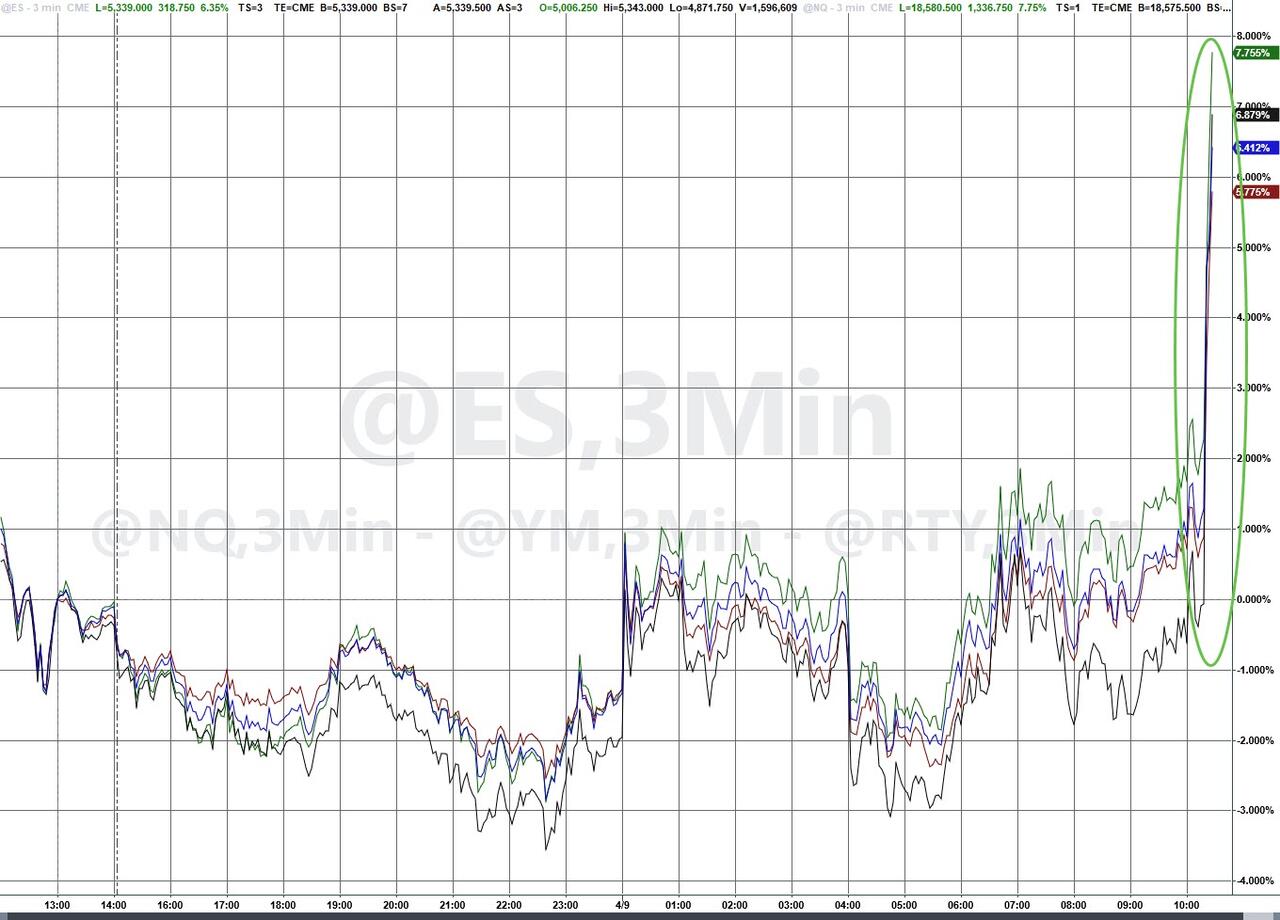1280x920 pixels.
Task: Click the black 6.879% price marker
Action: click(1254, 115)
